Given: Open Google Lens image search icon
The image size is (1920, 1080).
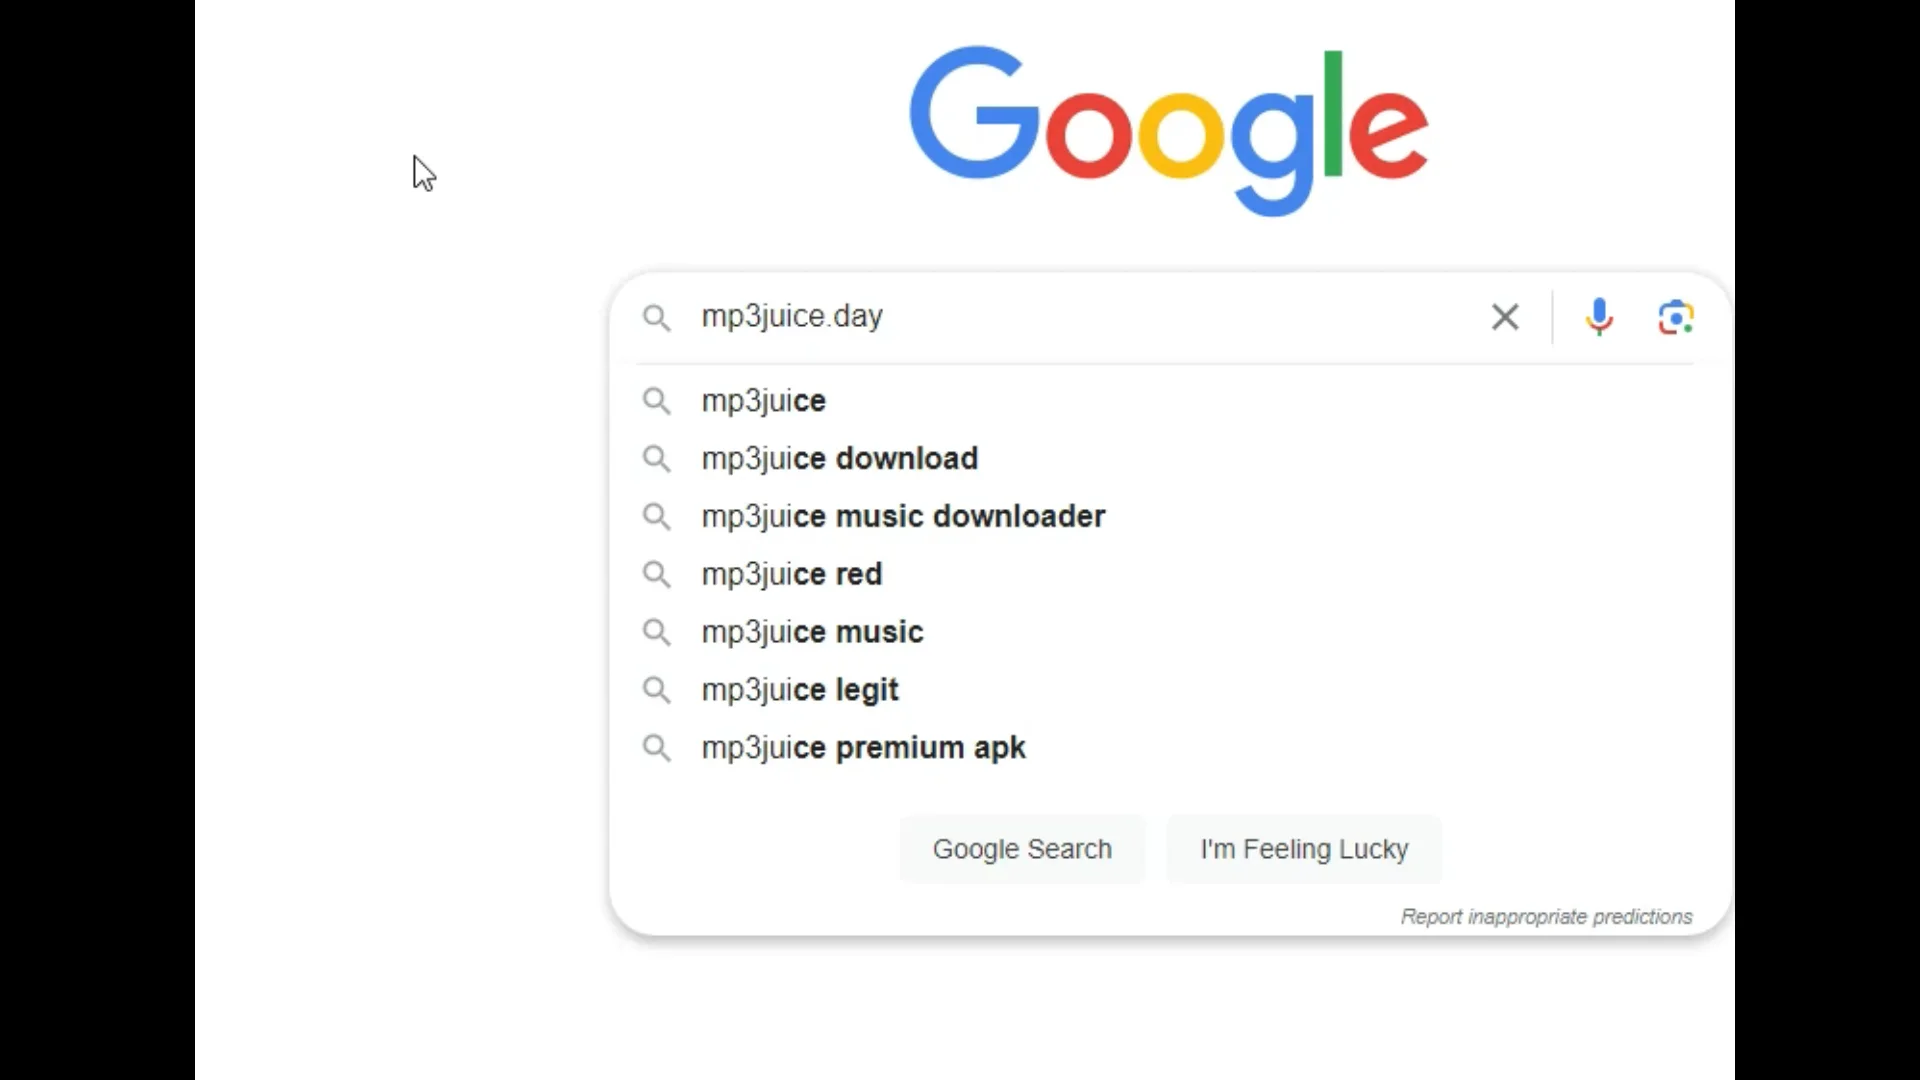Looking at the screenshot, I should pos(1675,317).
